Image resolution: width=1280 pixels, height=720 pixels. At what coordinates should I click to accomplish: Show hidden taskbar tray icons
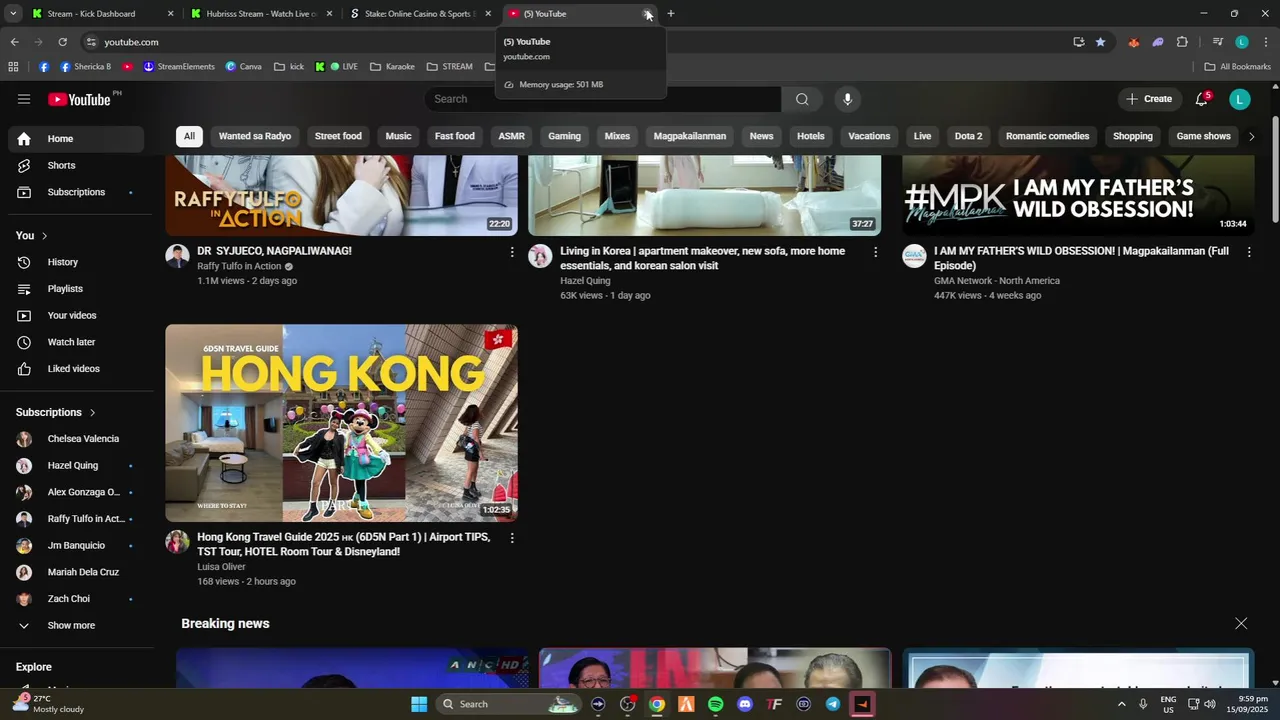pyautogui.click(x=1121, y=704)
